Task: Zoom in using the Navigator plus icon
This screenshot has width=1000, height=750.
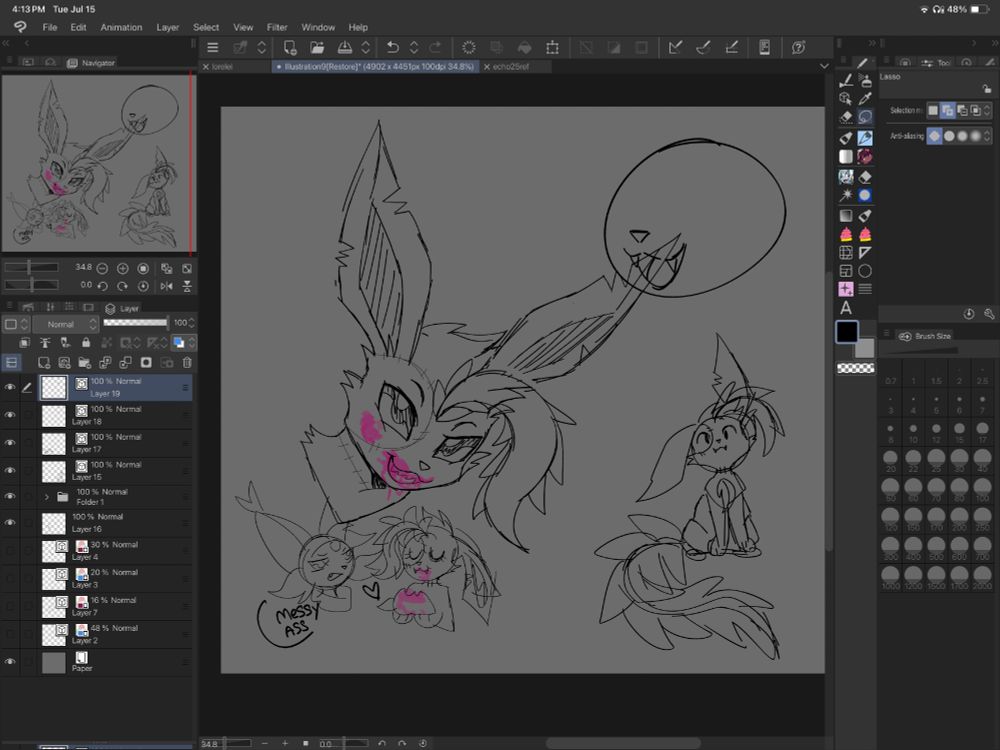Action: tap(122, 268)
